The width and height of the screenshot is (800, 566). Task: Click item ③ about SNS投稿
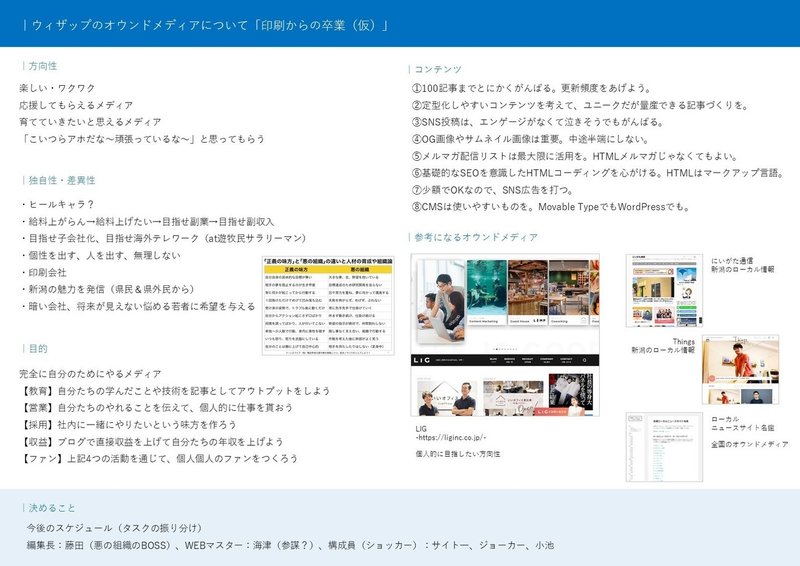538,122
